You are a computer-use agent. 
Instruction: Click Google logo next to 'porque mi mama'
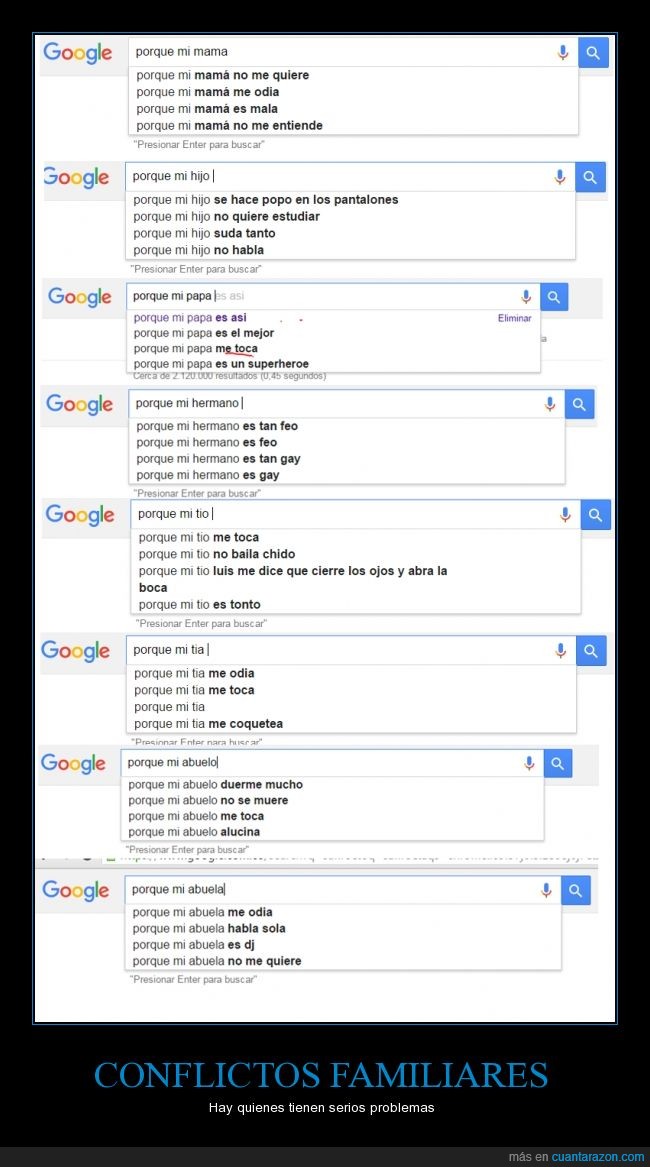pos(77,52)
